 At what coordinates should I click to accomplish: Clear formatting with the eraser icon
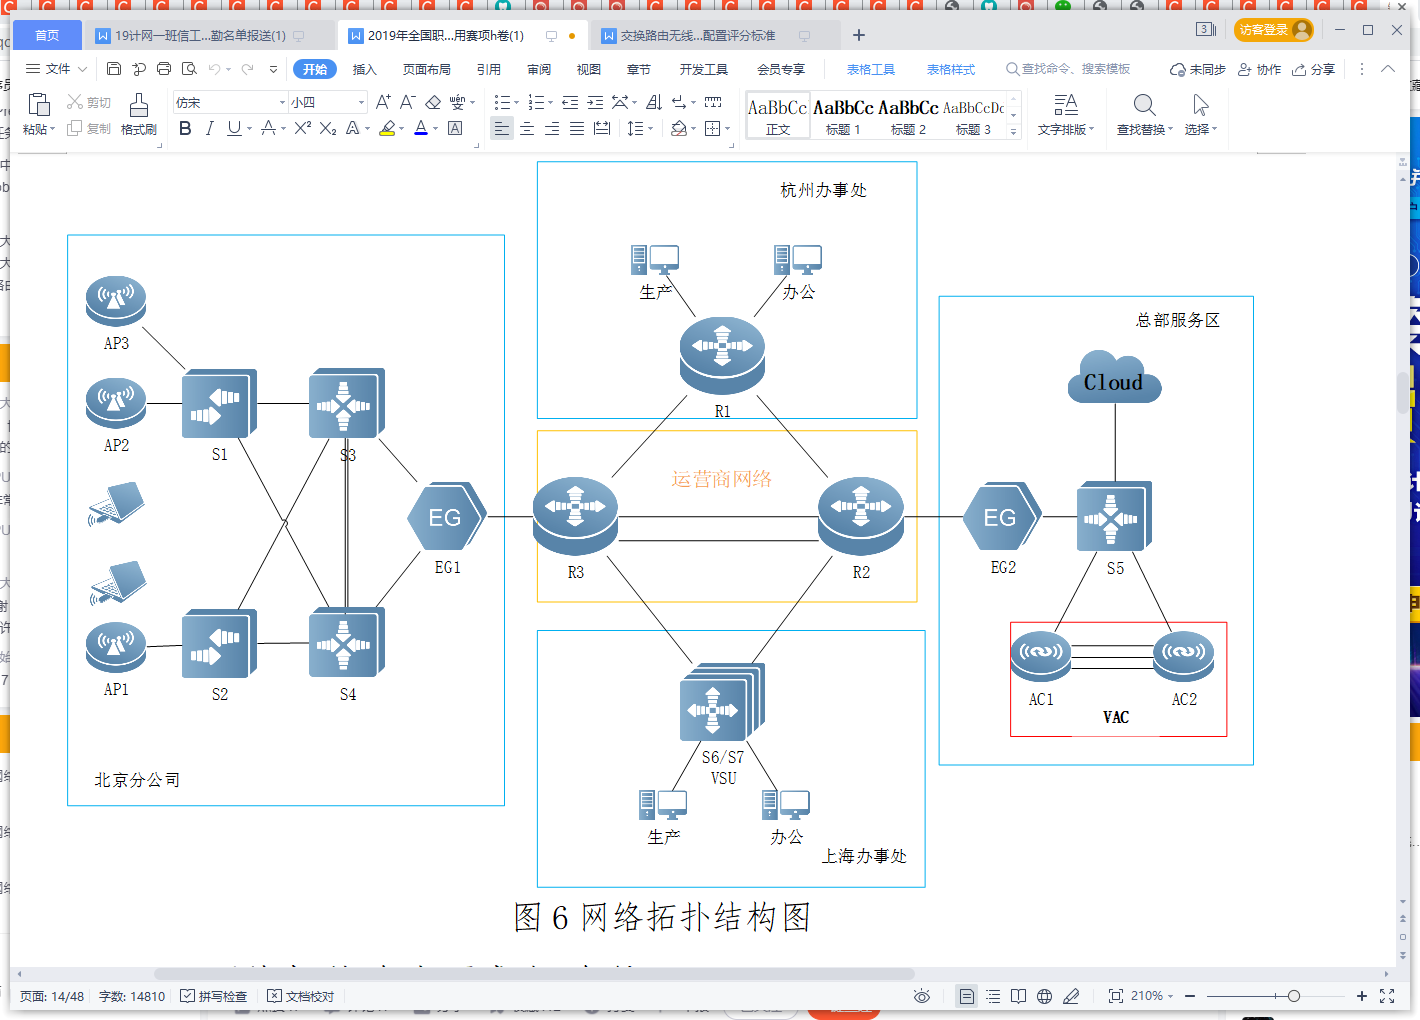[433, 102]
